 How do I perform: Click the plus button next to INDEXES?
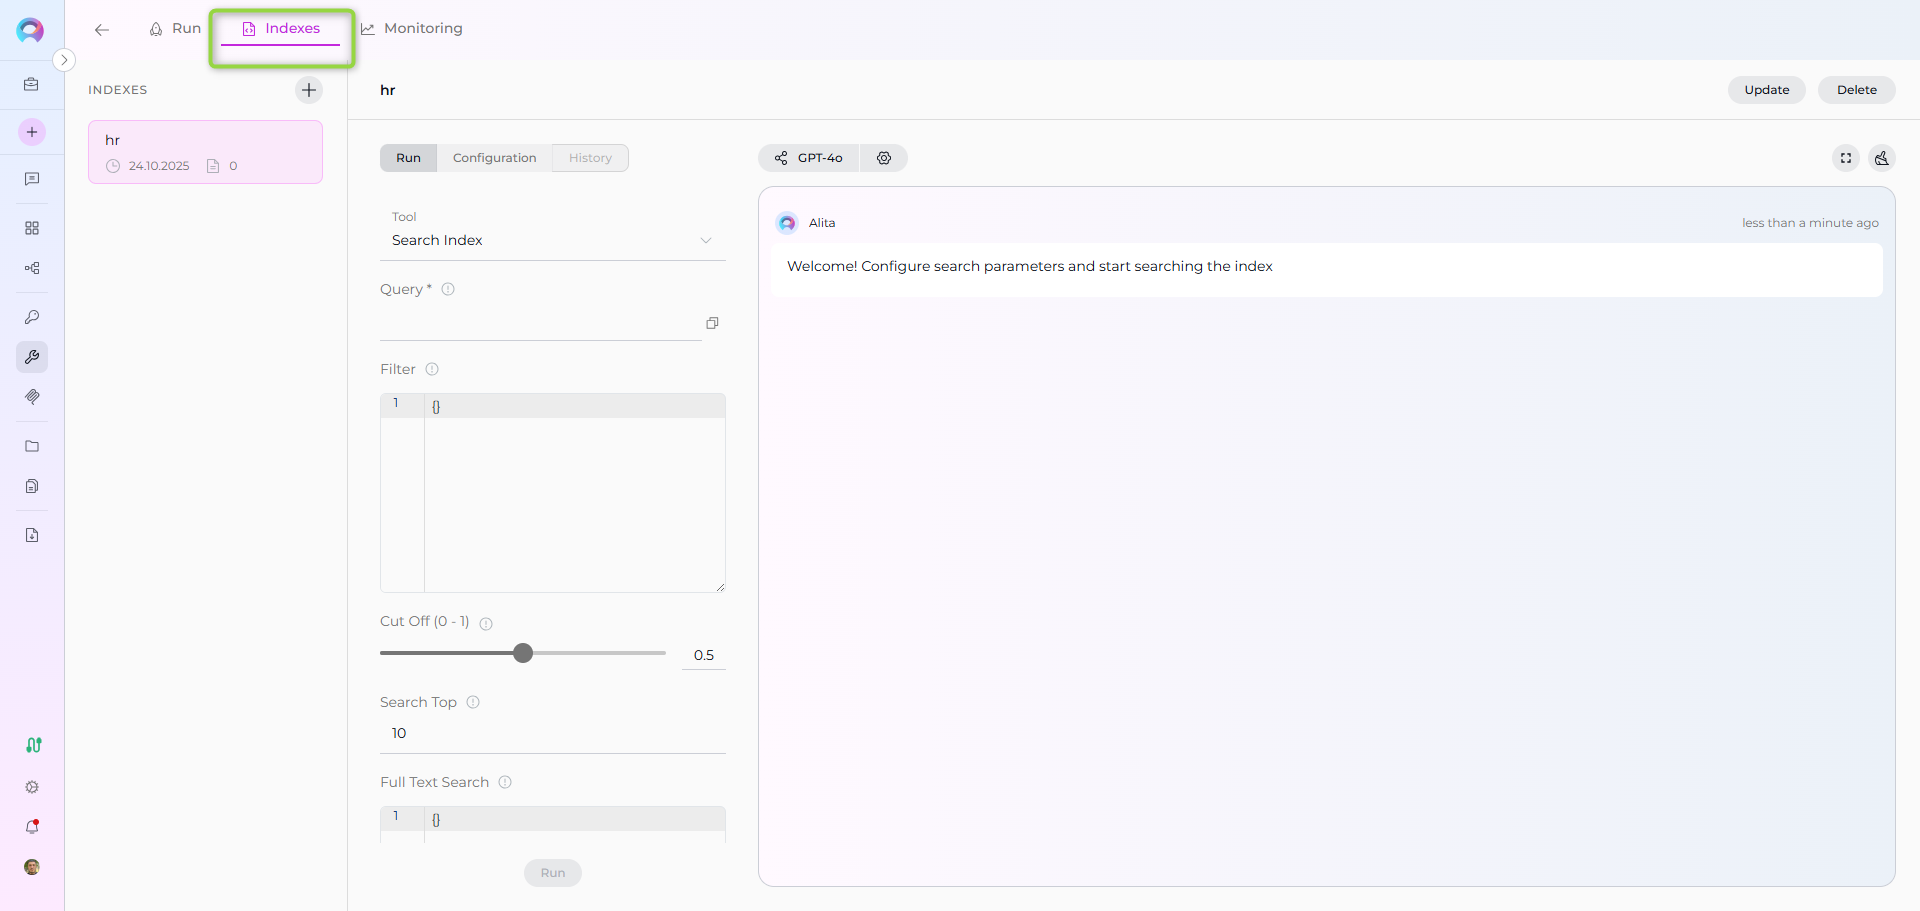pyautogui.click(x=309, y=90)
